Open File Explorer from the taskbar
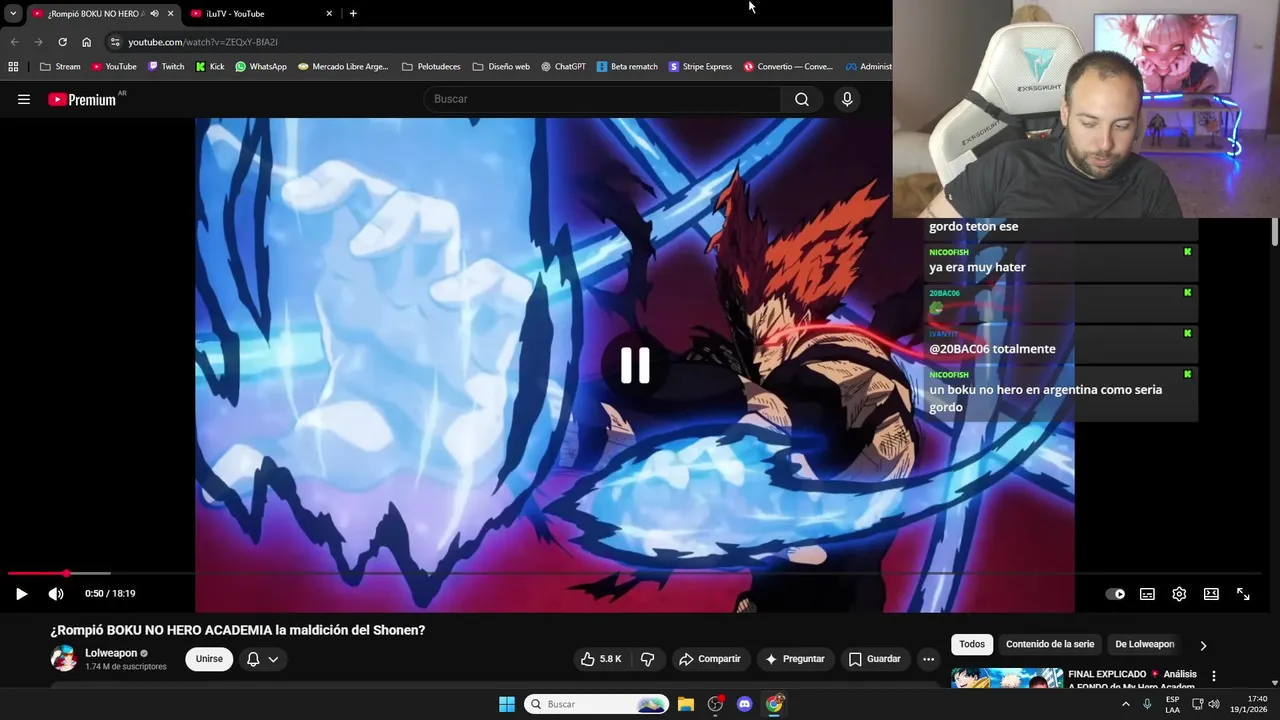This screenshot has width=1280, height=720. coord(686,704)
